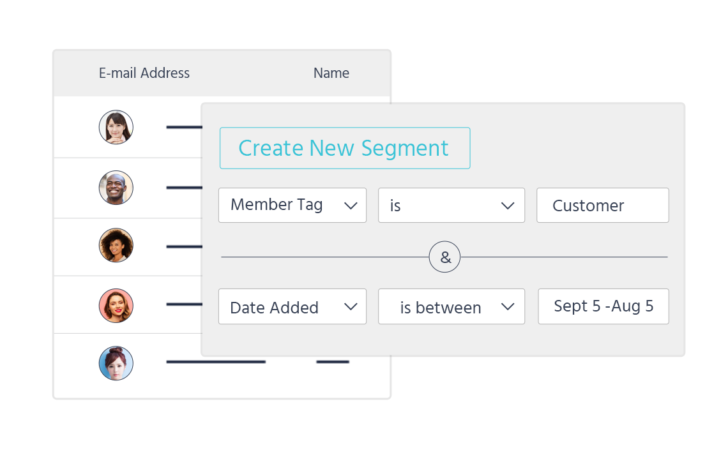This screenshot has height=457, width=728.
Task: Open the Member Tag dropdown
Action: coord(292,205)
